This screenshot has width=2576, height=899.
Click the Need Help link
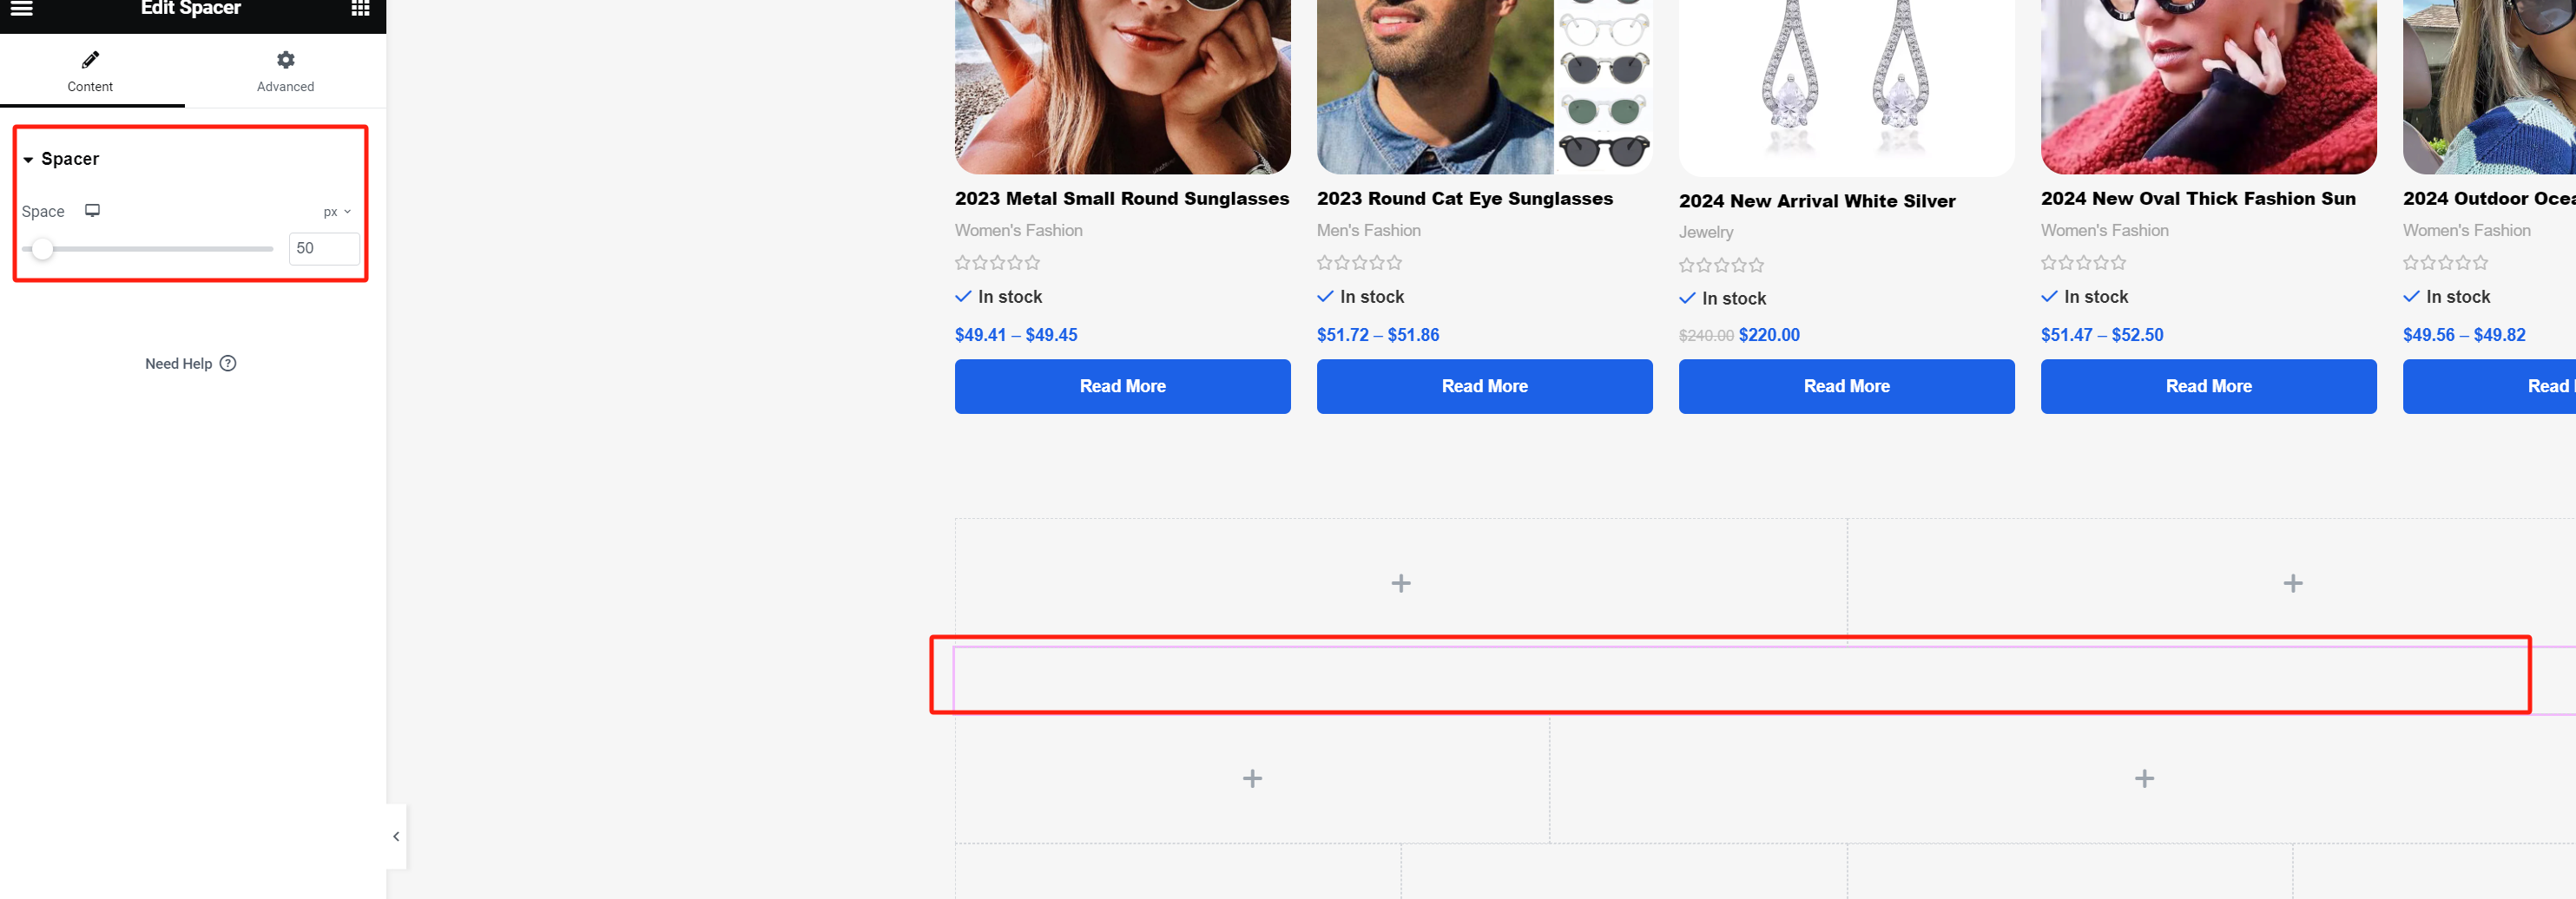(x=178, y=364)
